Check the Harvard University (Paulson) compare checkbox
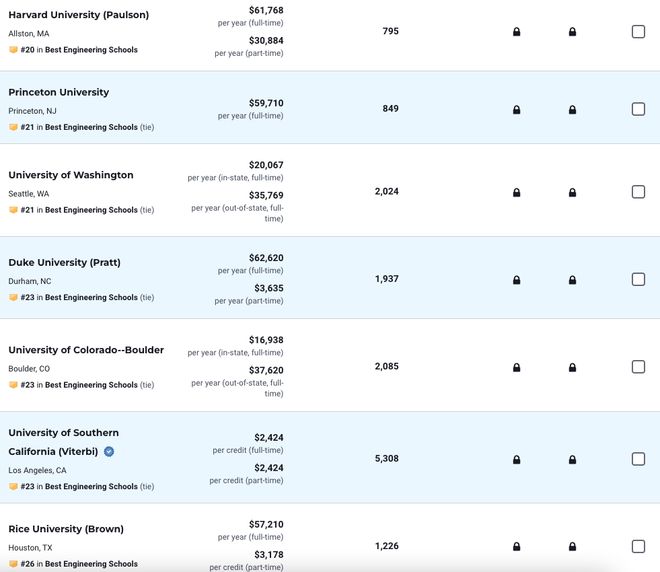The width and height of the screenshot is (660, 572). tap(638, 32)
